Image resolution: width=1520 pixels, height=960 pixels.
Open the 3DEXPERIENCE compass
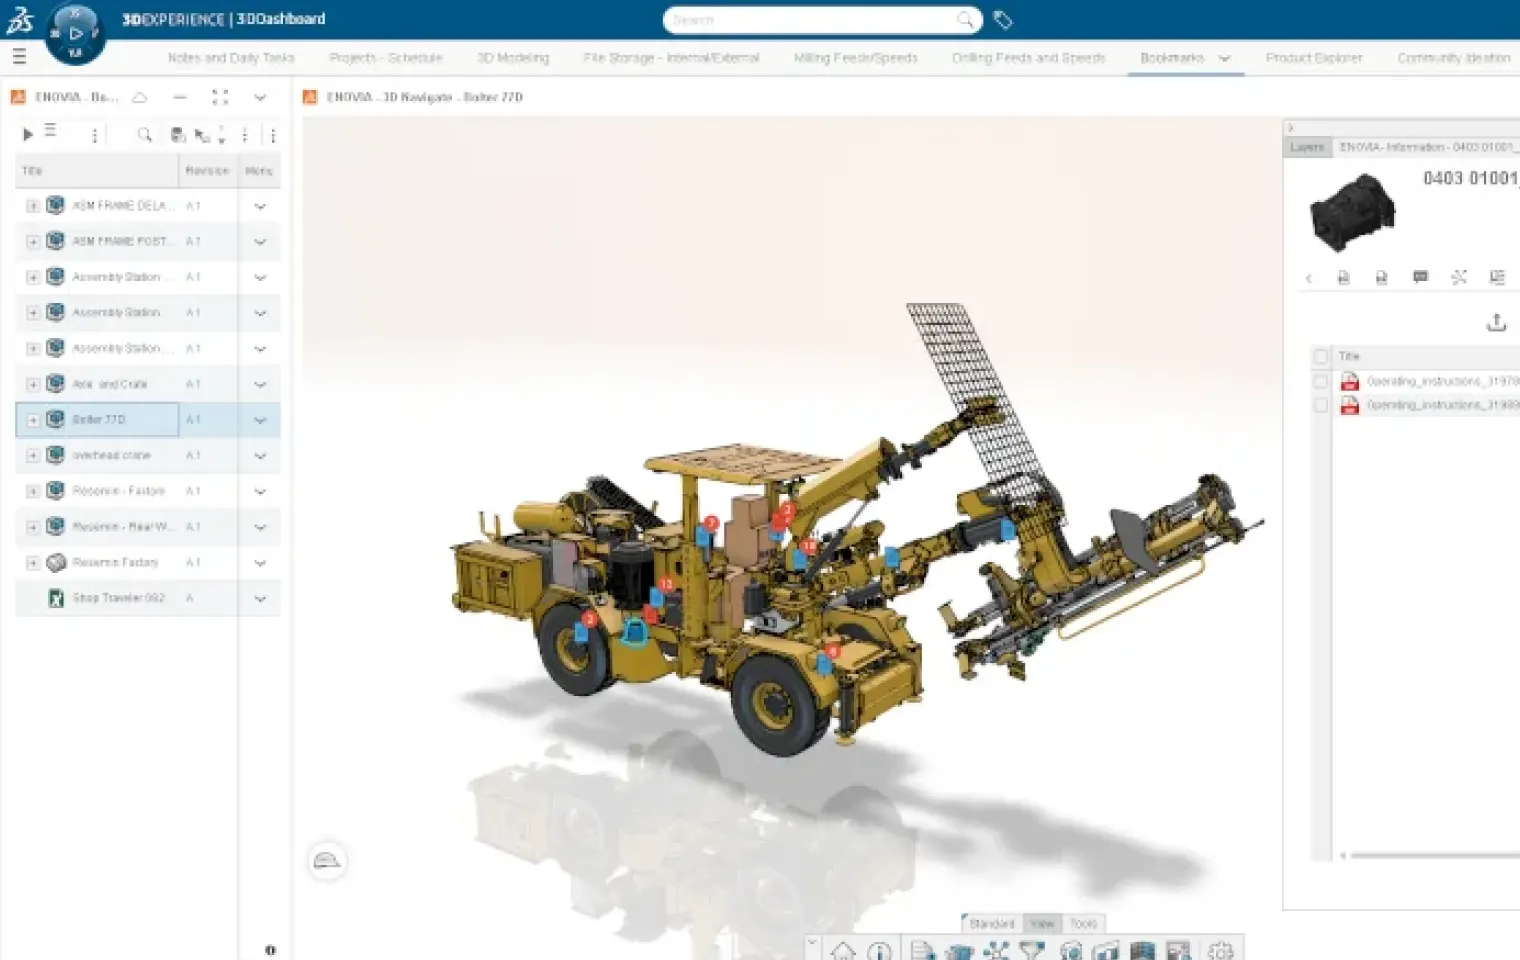(x=75, y=33)
